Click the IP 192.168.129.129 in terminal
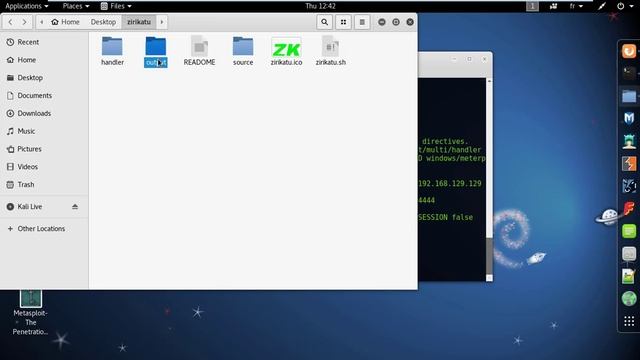 450,184
